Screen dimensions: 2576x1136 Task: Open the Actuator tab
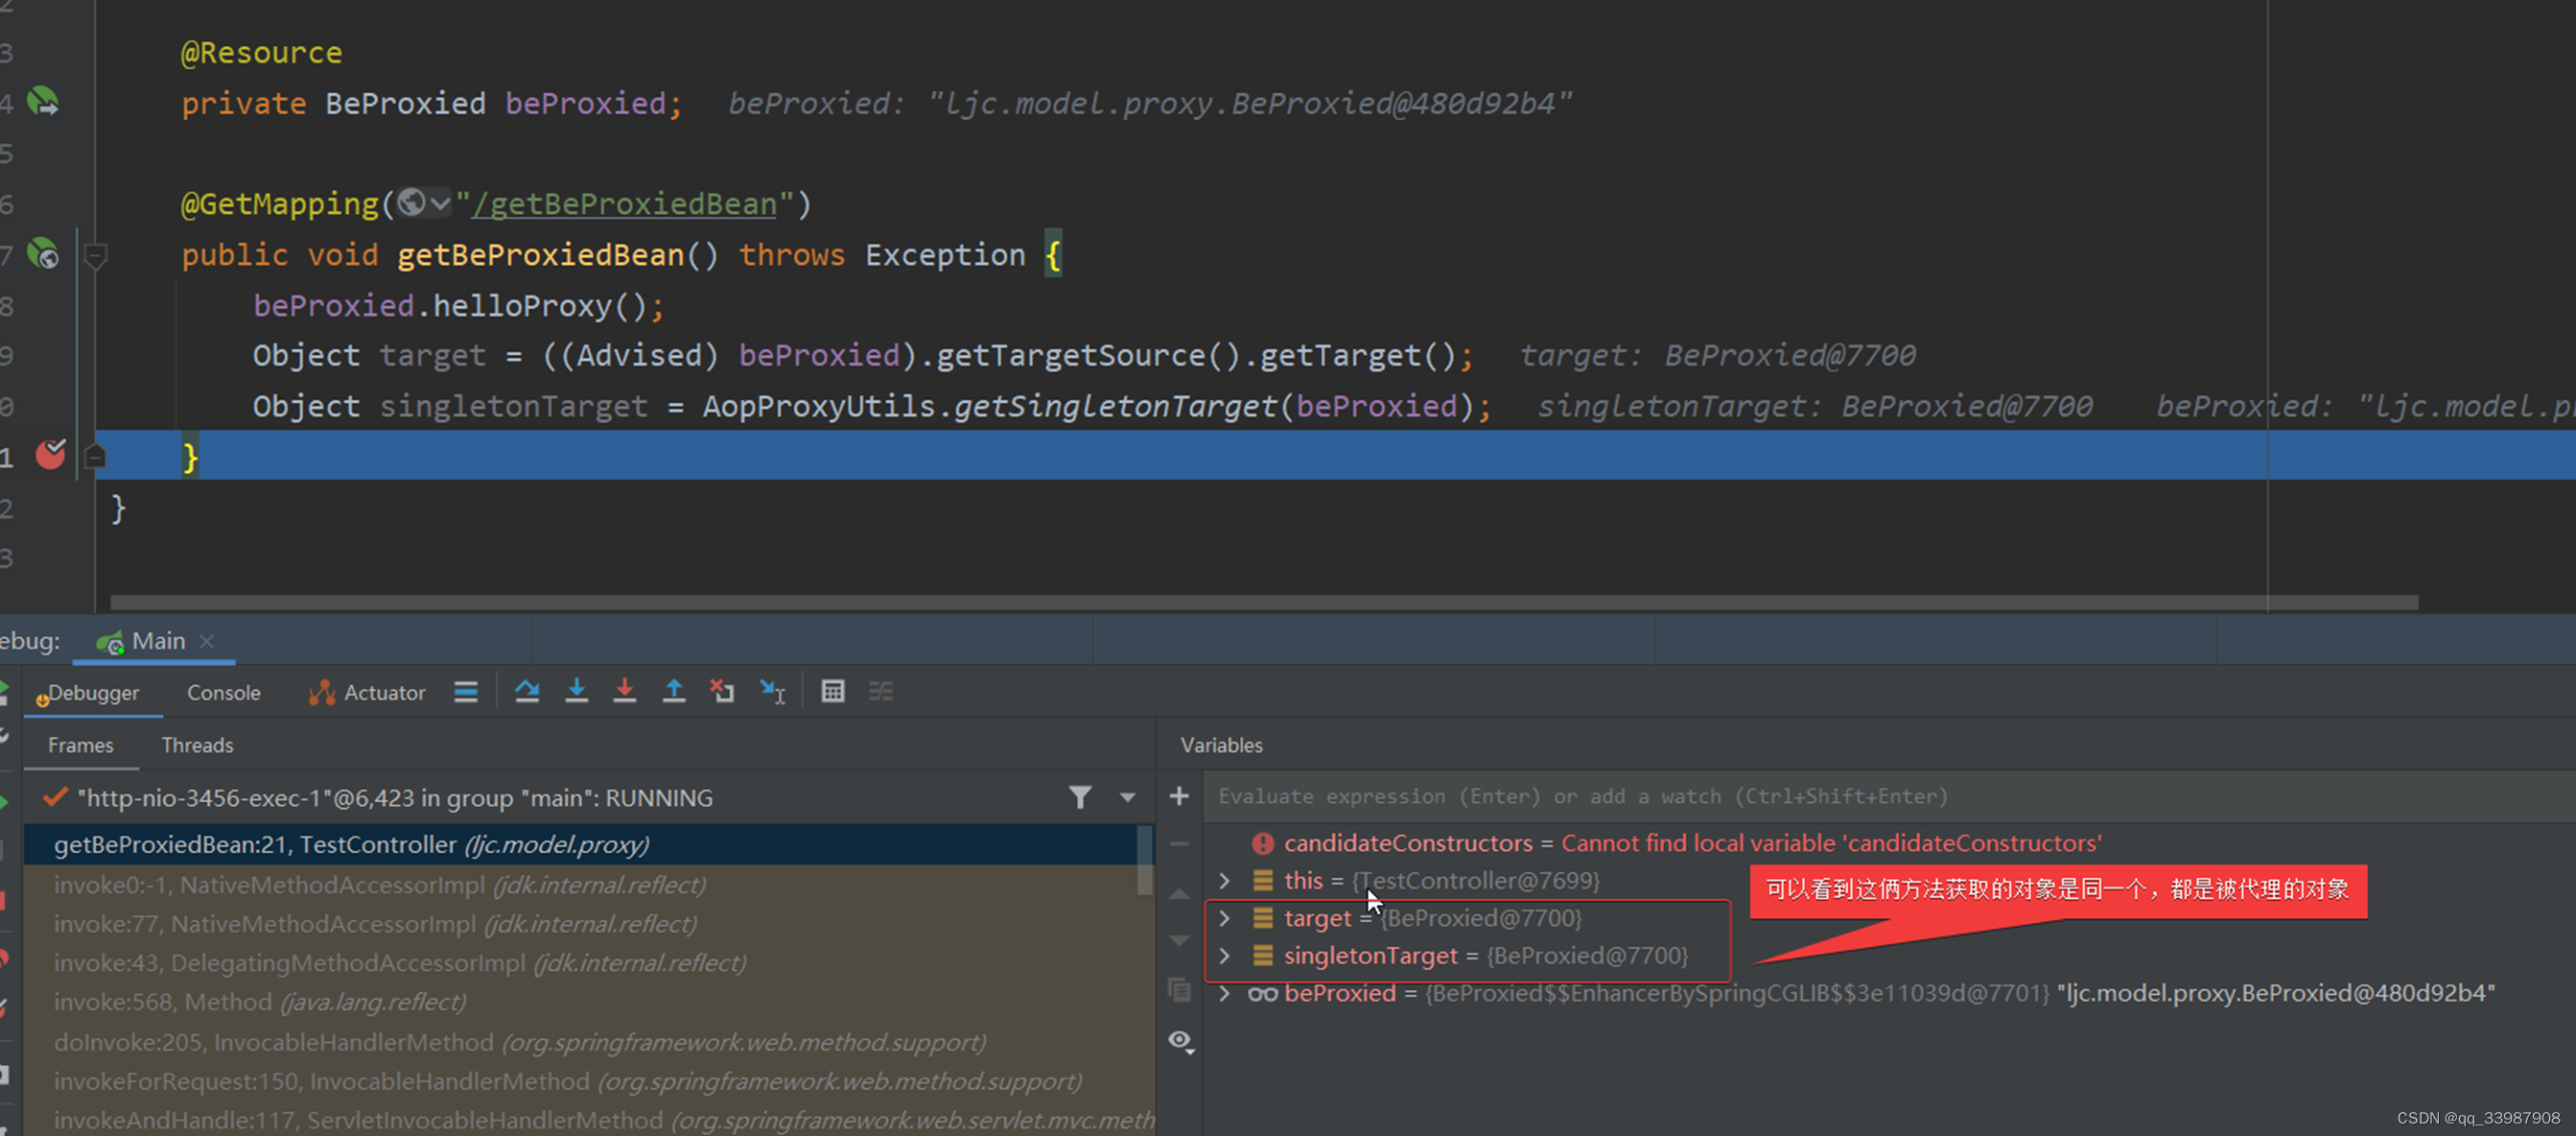tap(367, 692)
